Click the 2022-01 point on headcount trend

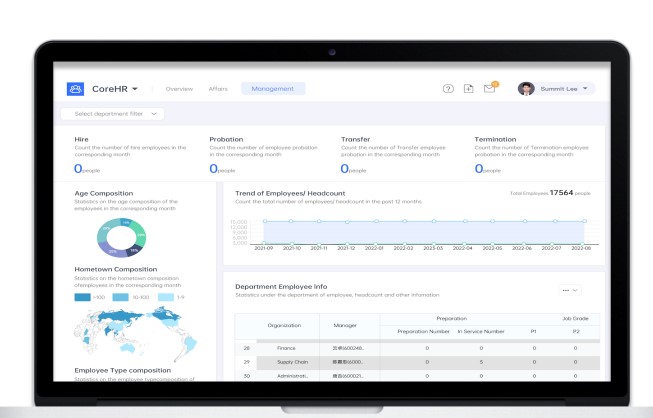click(376, 221)
